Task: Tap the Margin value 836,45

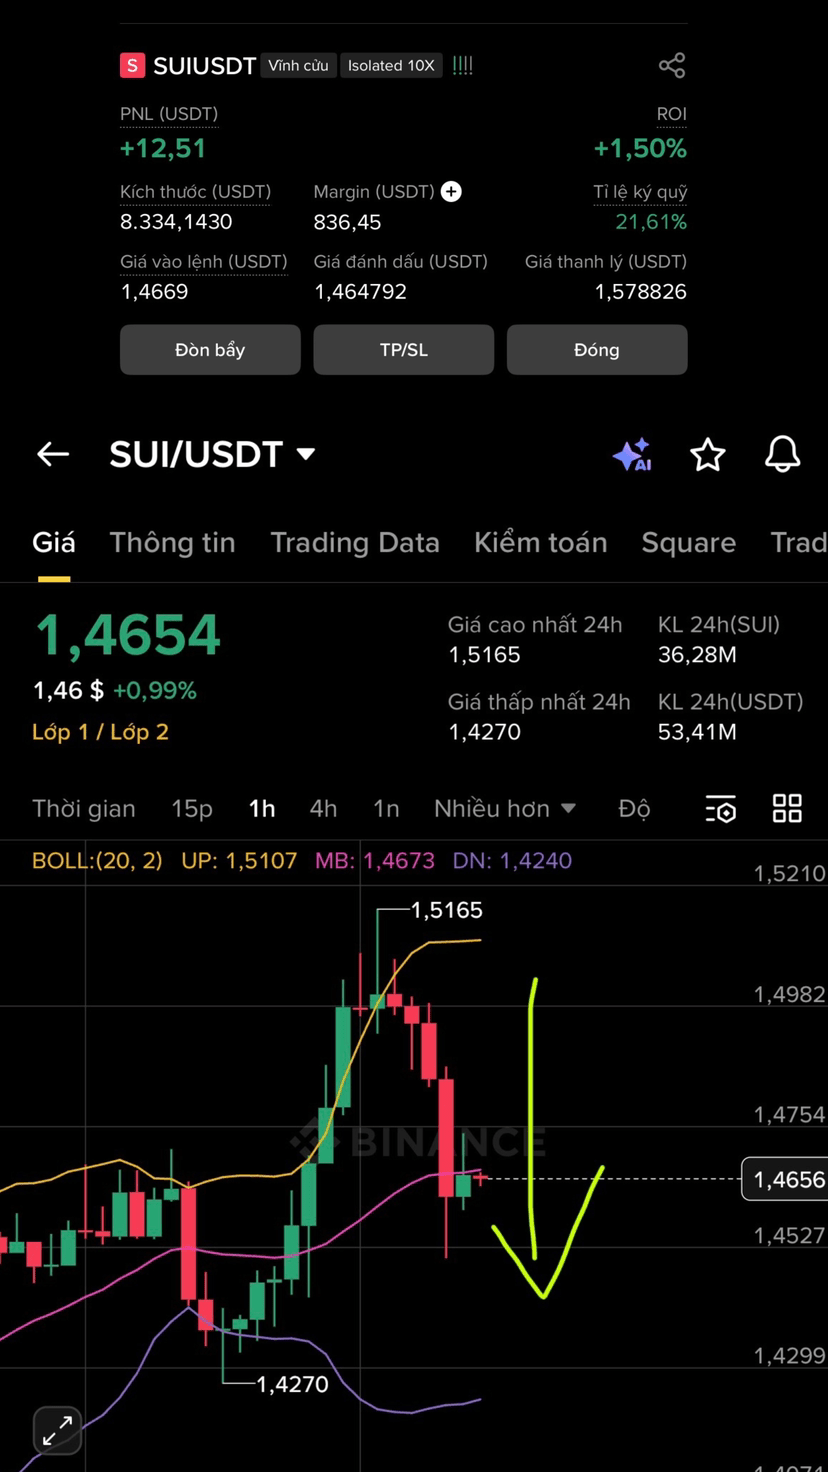Action: (x=347, y=222)
